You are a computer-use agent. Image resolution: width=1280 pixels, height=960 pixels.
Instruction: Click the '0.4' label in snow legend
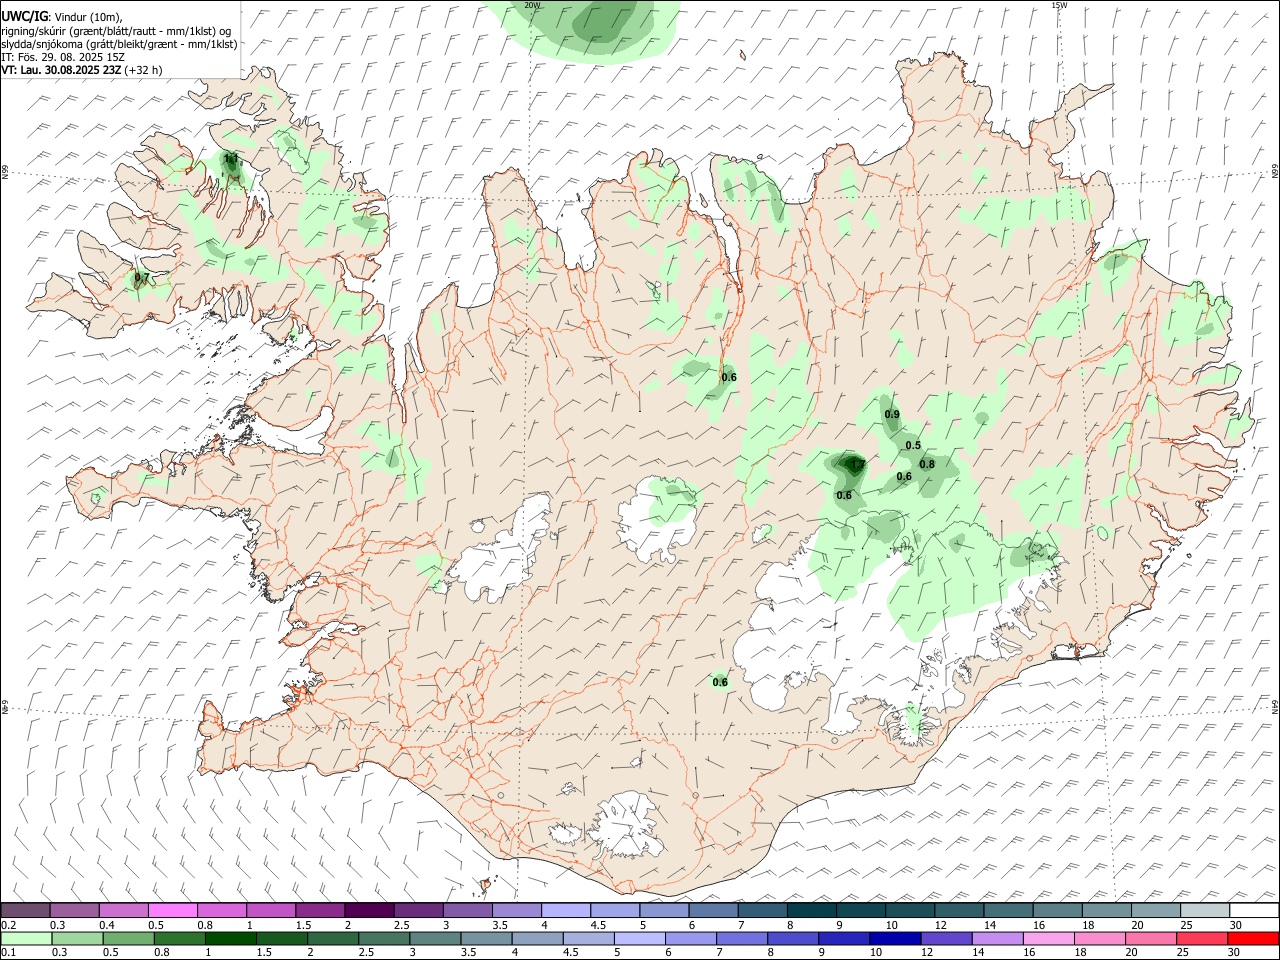click(107, 925)
